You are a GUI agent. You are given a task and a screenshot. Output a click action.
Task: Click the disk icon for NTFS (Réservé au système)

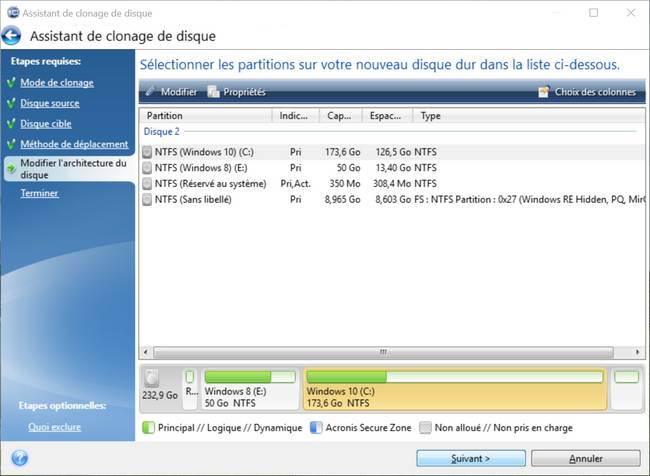tap(147, 184)
